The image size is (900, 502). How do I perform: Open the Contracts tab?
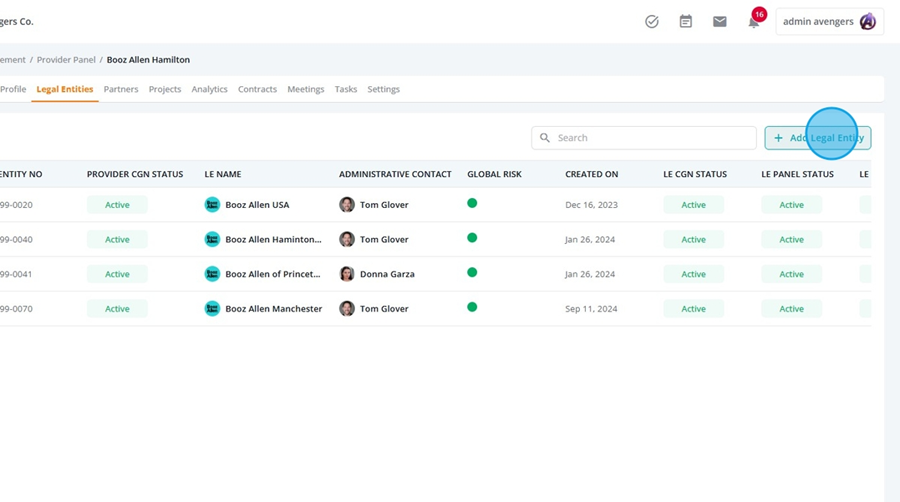click(x=257, y=89)
